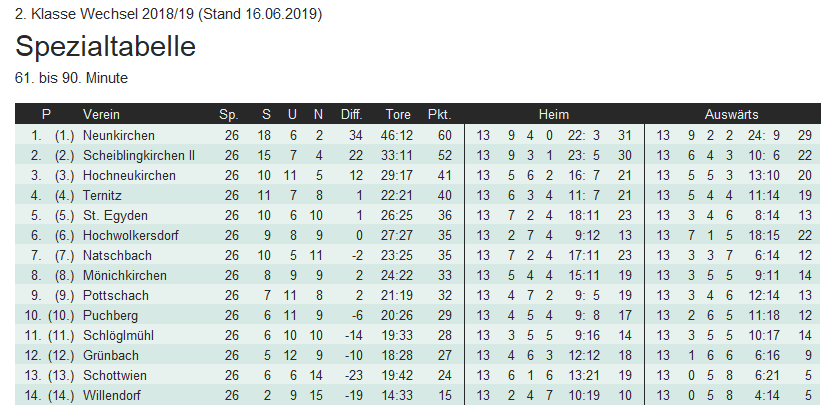Click the Neunkirchen team name
The width and height of the screenshot is (835, 412).
[x=119, y=135]
